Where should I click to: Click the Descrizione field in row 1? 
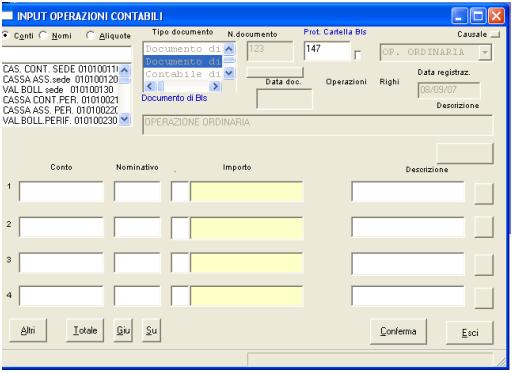click(408, 192)
